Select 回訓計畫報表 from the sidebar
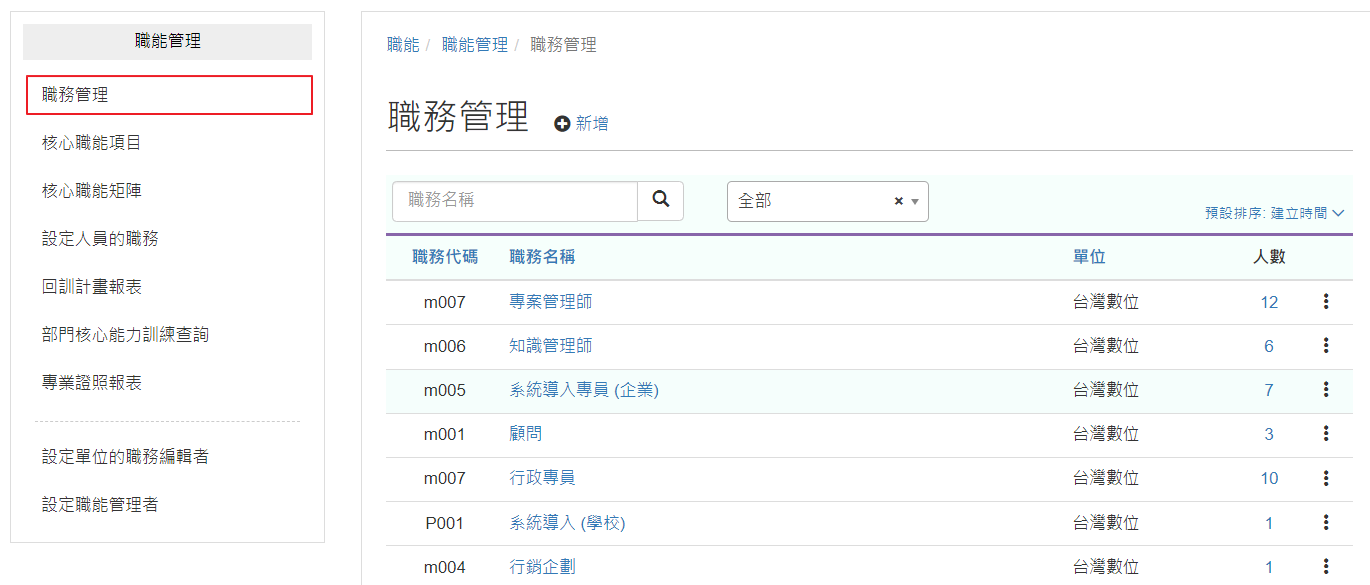Screen dimensions: 1370x585 pyautogui.click(x=92, y=287)
